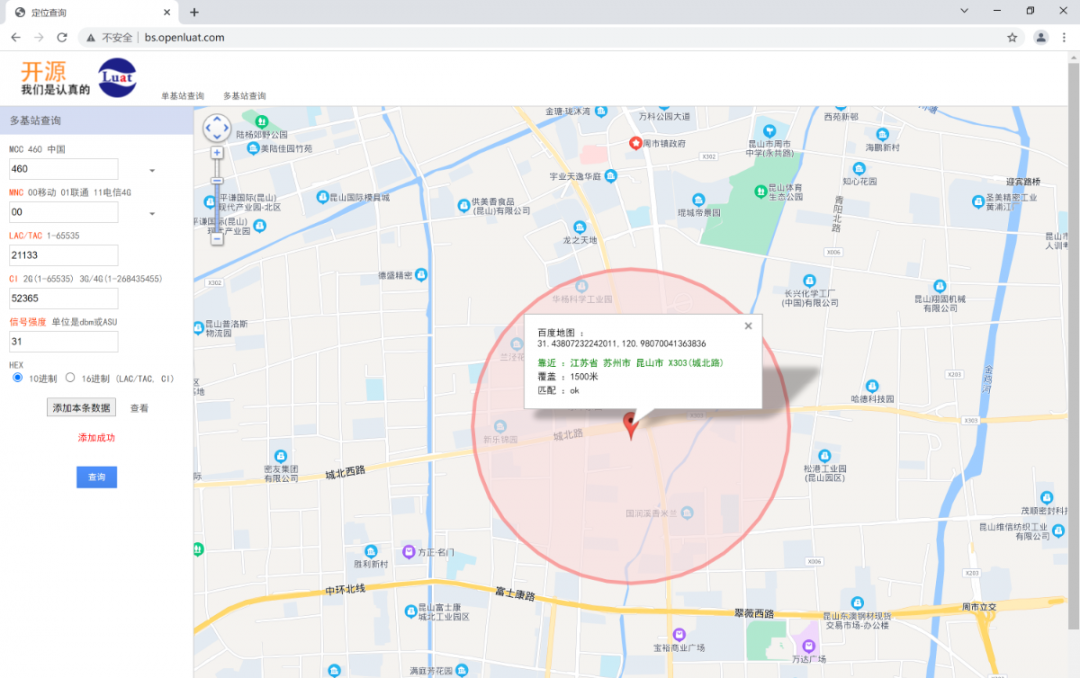This screenshot has width=1080, height=678.
Task: Click 添加本条数据 button
Action: tap(81, 407)
